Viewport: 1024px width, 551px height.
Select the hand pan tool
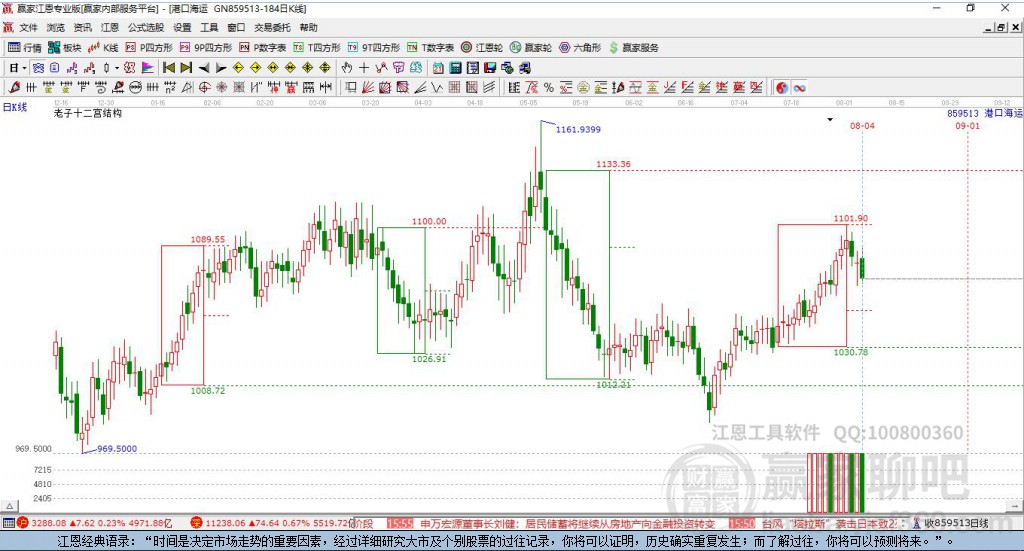pyautogui.click(x=347, y=68)
